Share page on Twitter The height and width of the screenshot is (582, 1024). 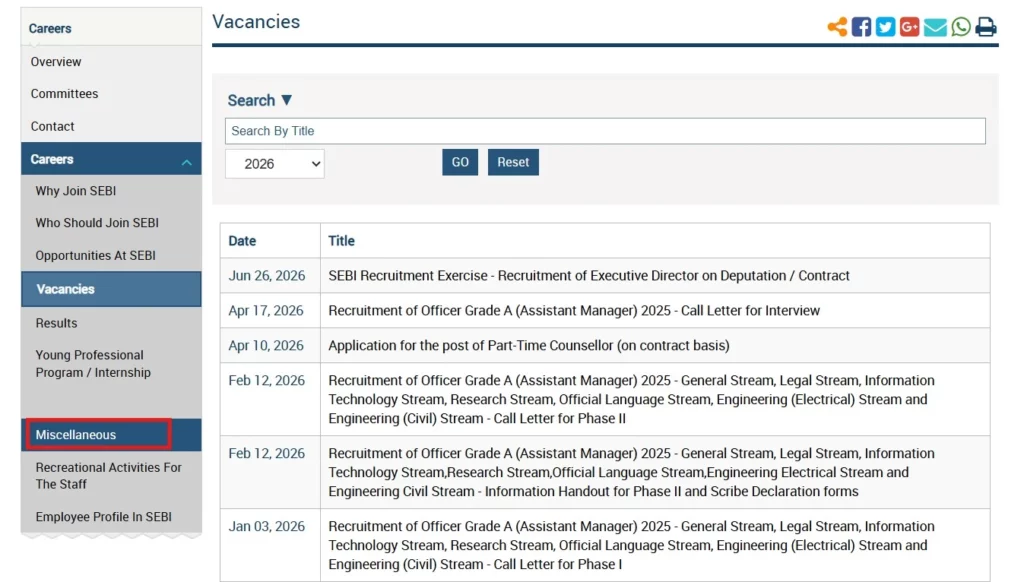click(885, 27)
